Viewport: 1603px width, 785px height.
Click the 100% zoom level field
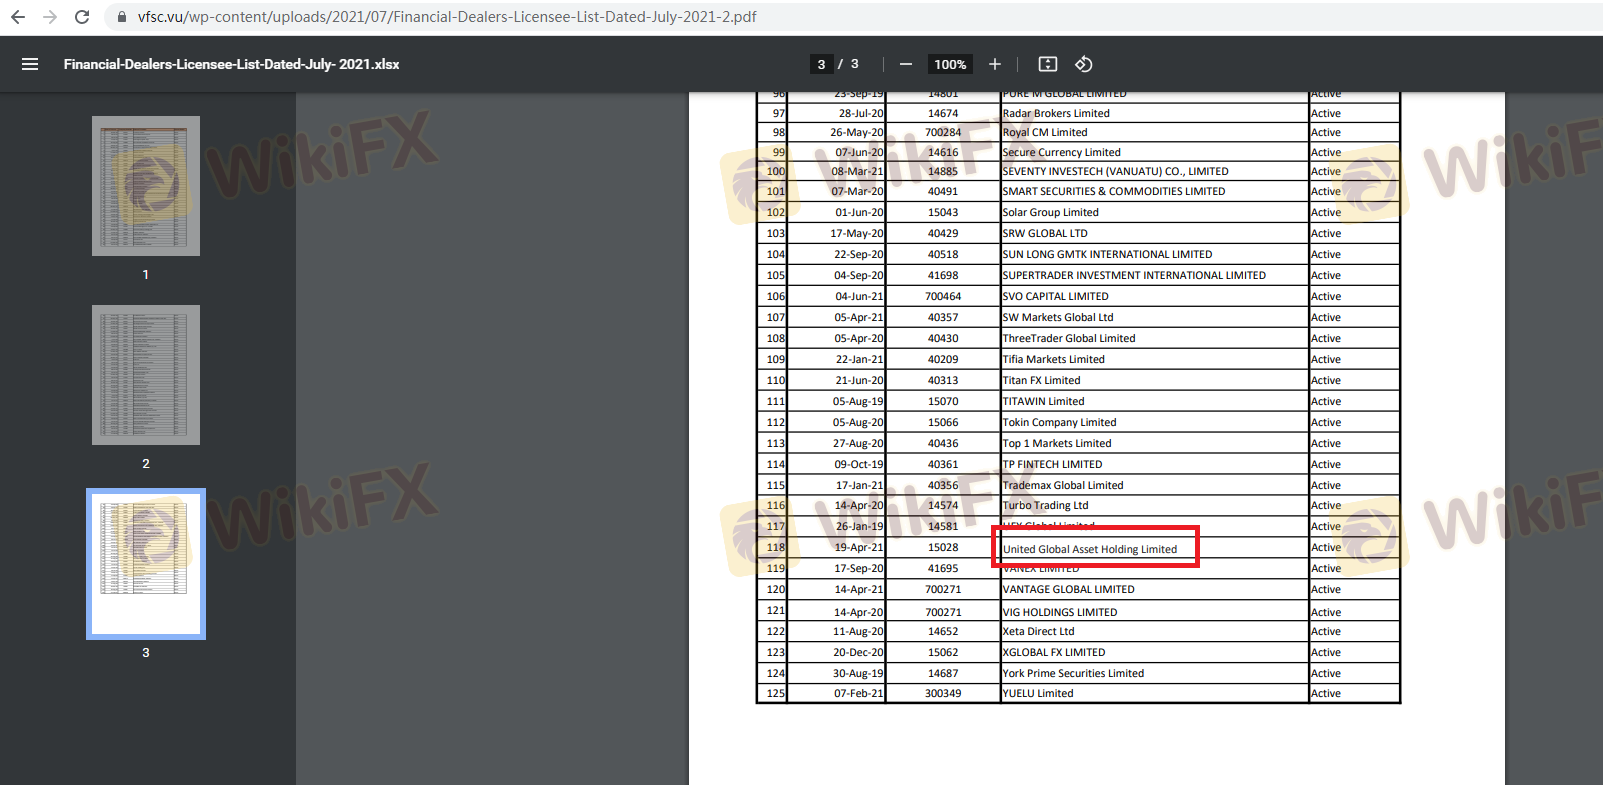click(949, 64)
